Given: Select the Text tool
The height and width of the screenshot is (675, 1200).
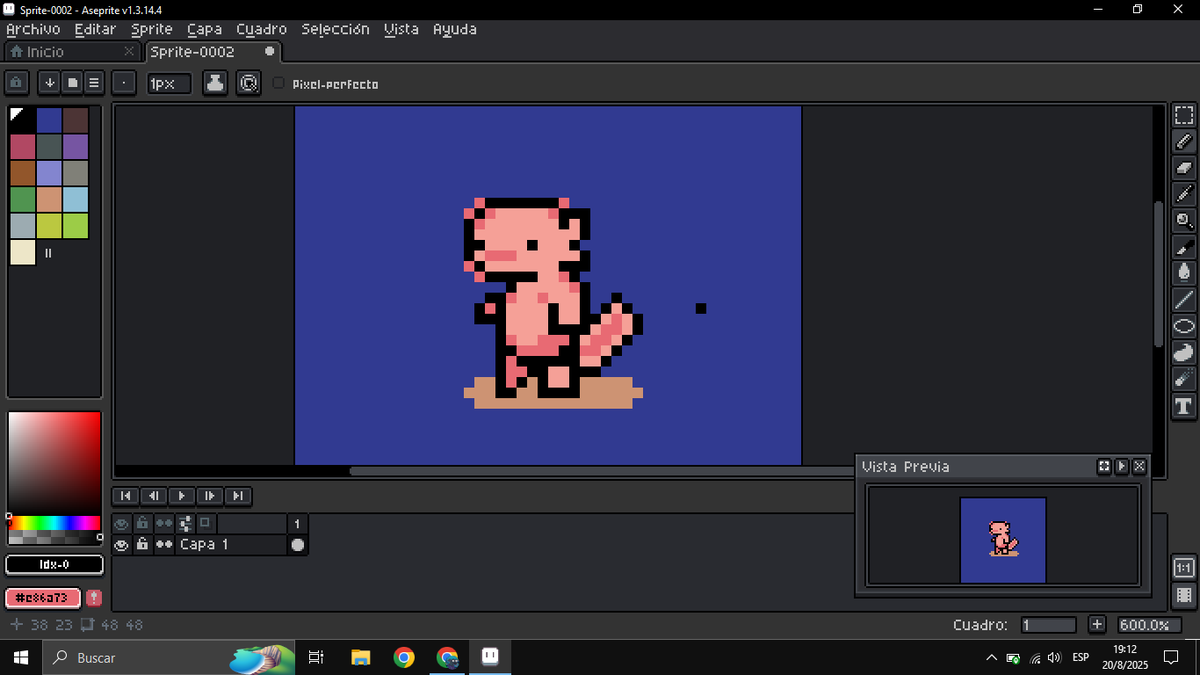Looking at the screenshot, I should 1184,405.
